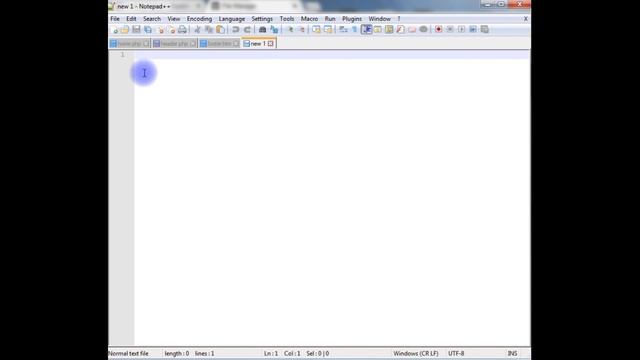Create a new document via toolbar

[114, 29]
